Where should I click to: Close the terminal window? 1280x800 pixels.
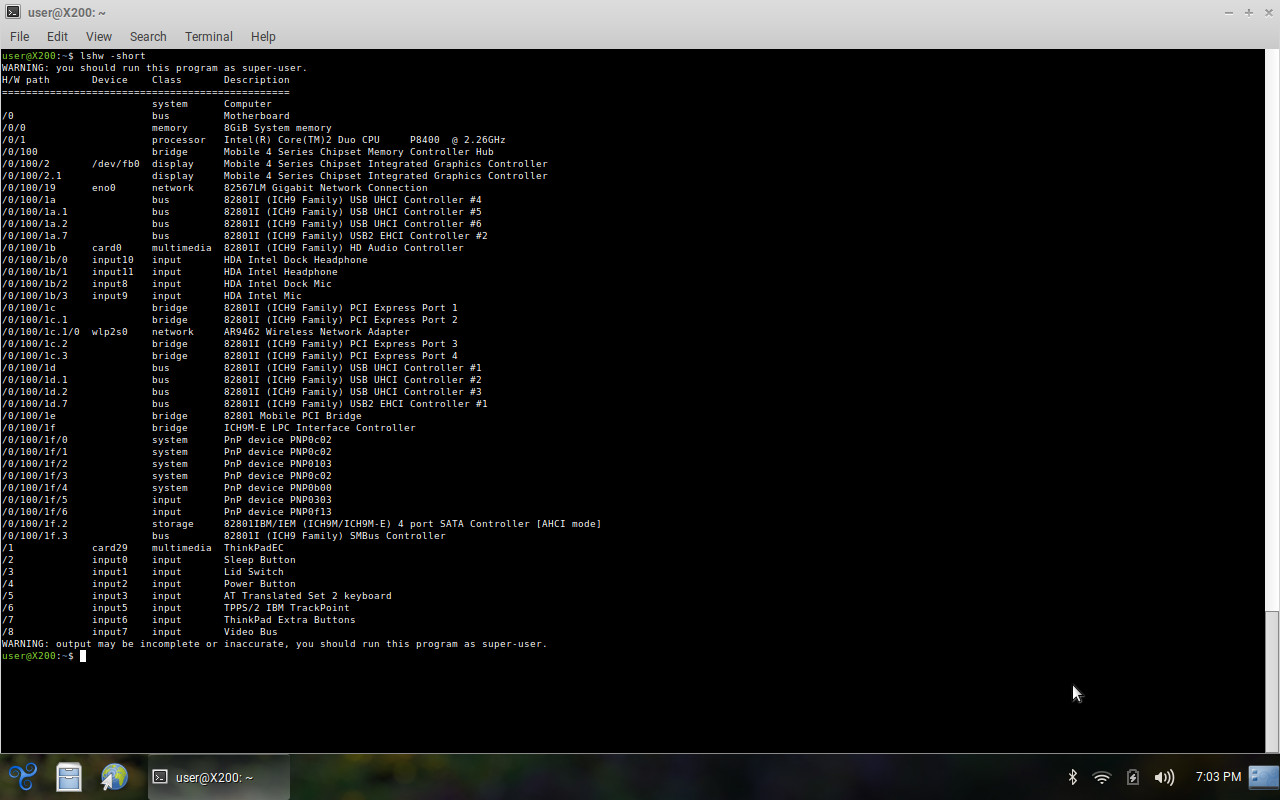[x=1267, y=12]
